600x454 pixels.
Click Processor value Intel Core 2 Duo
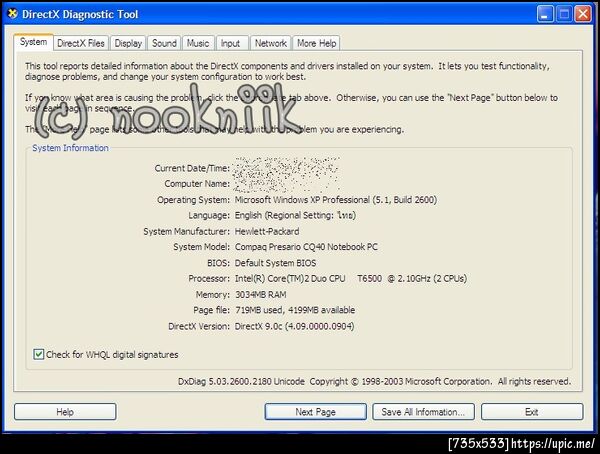click(351, 278)
